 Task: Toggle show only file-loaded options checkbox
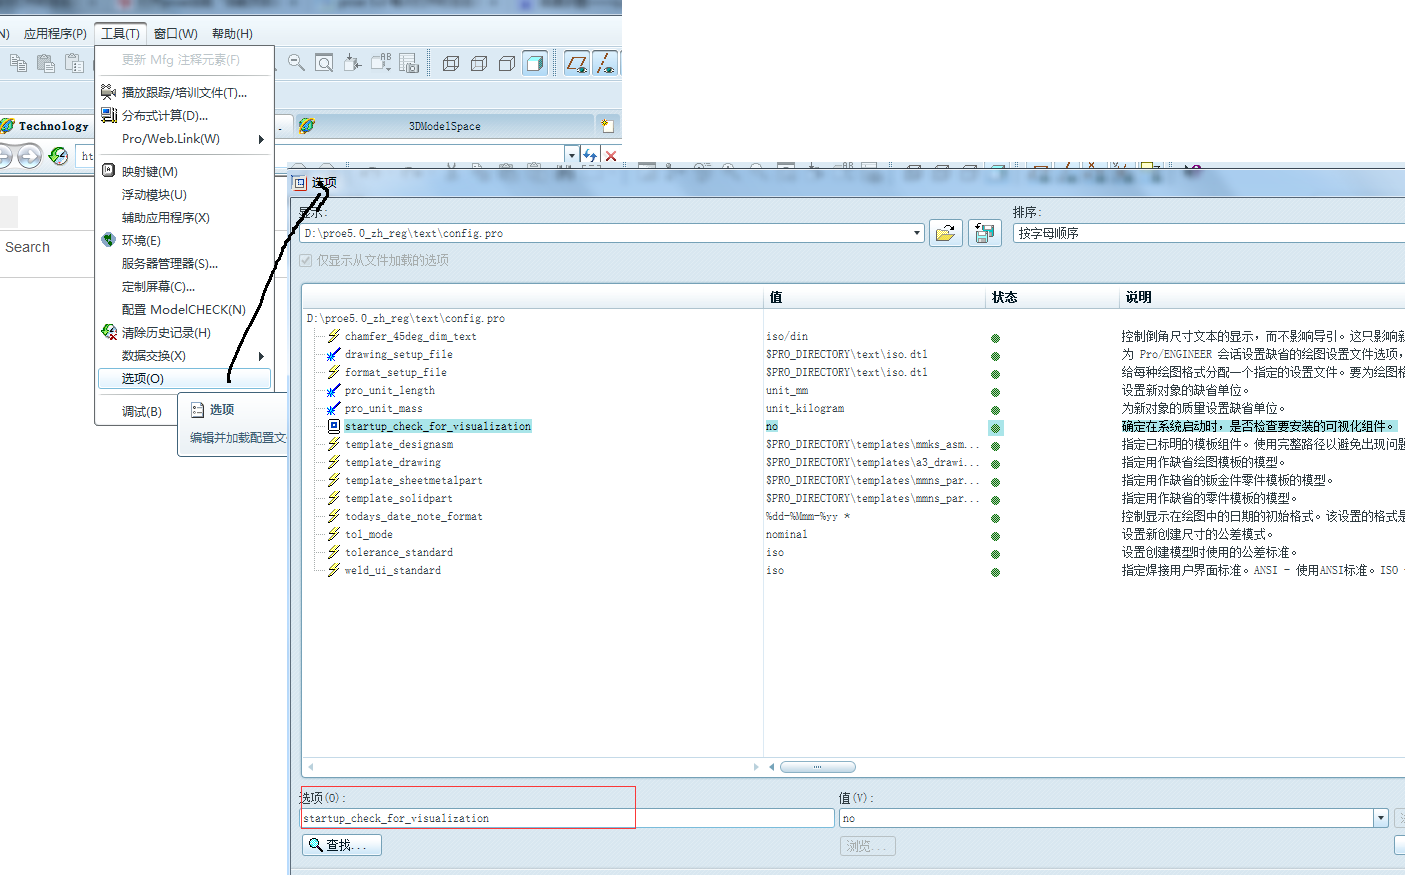pos(306,260)
